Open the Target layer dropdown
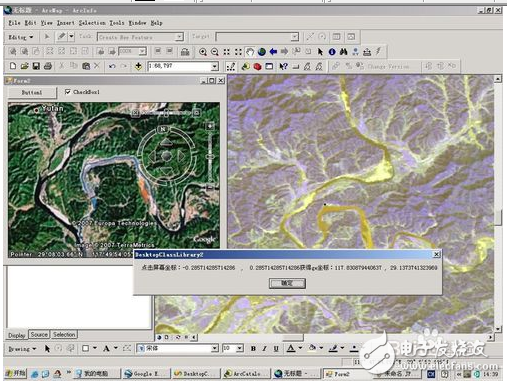 point(295,37)
